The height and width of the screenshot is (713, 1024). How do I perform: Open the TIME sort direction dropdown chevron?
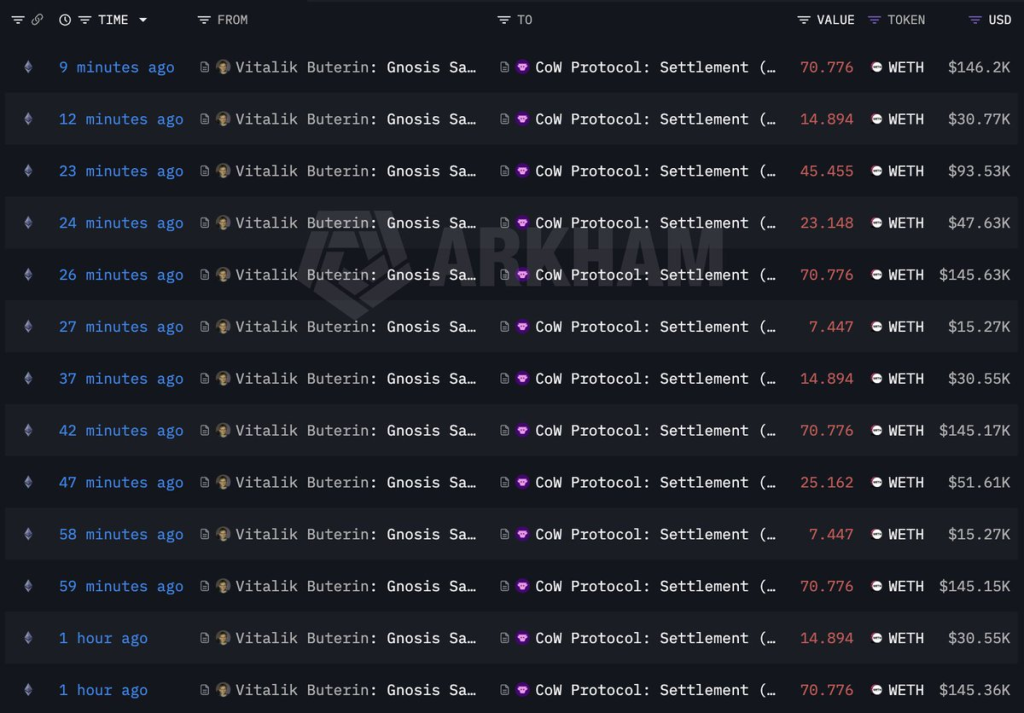142,19
